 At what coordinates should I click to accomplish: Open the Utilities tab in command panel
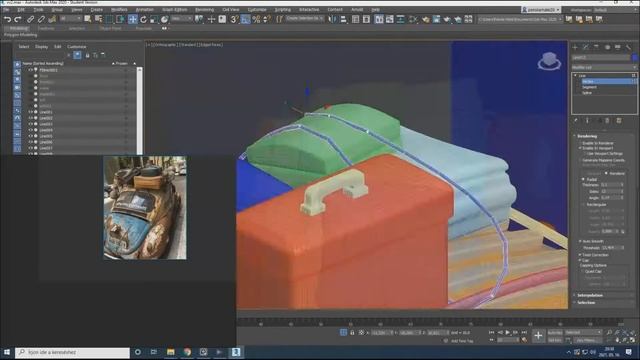629,47
